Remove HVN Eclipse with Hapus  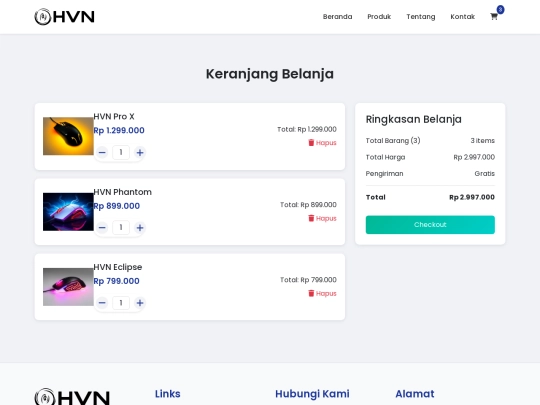tap(322, 293)
